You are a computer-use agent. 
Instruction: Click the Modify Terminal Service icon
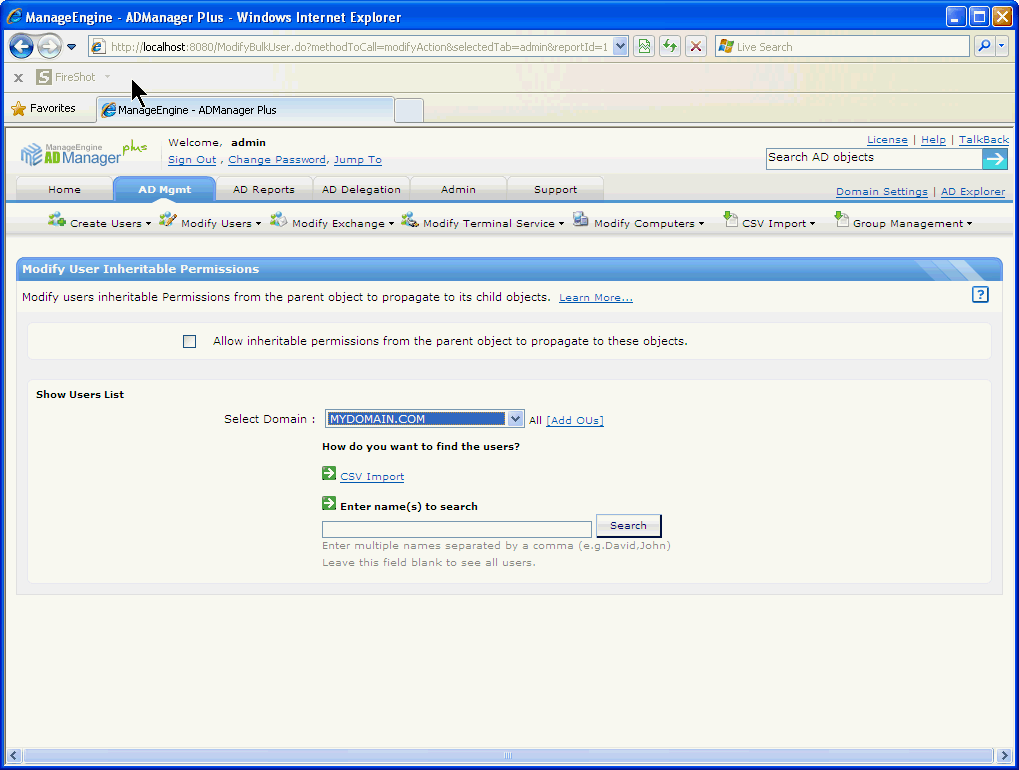(x=409, y=220)
